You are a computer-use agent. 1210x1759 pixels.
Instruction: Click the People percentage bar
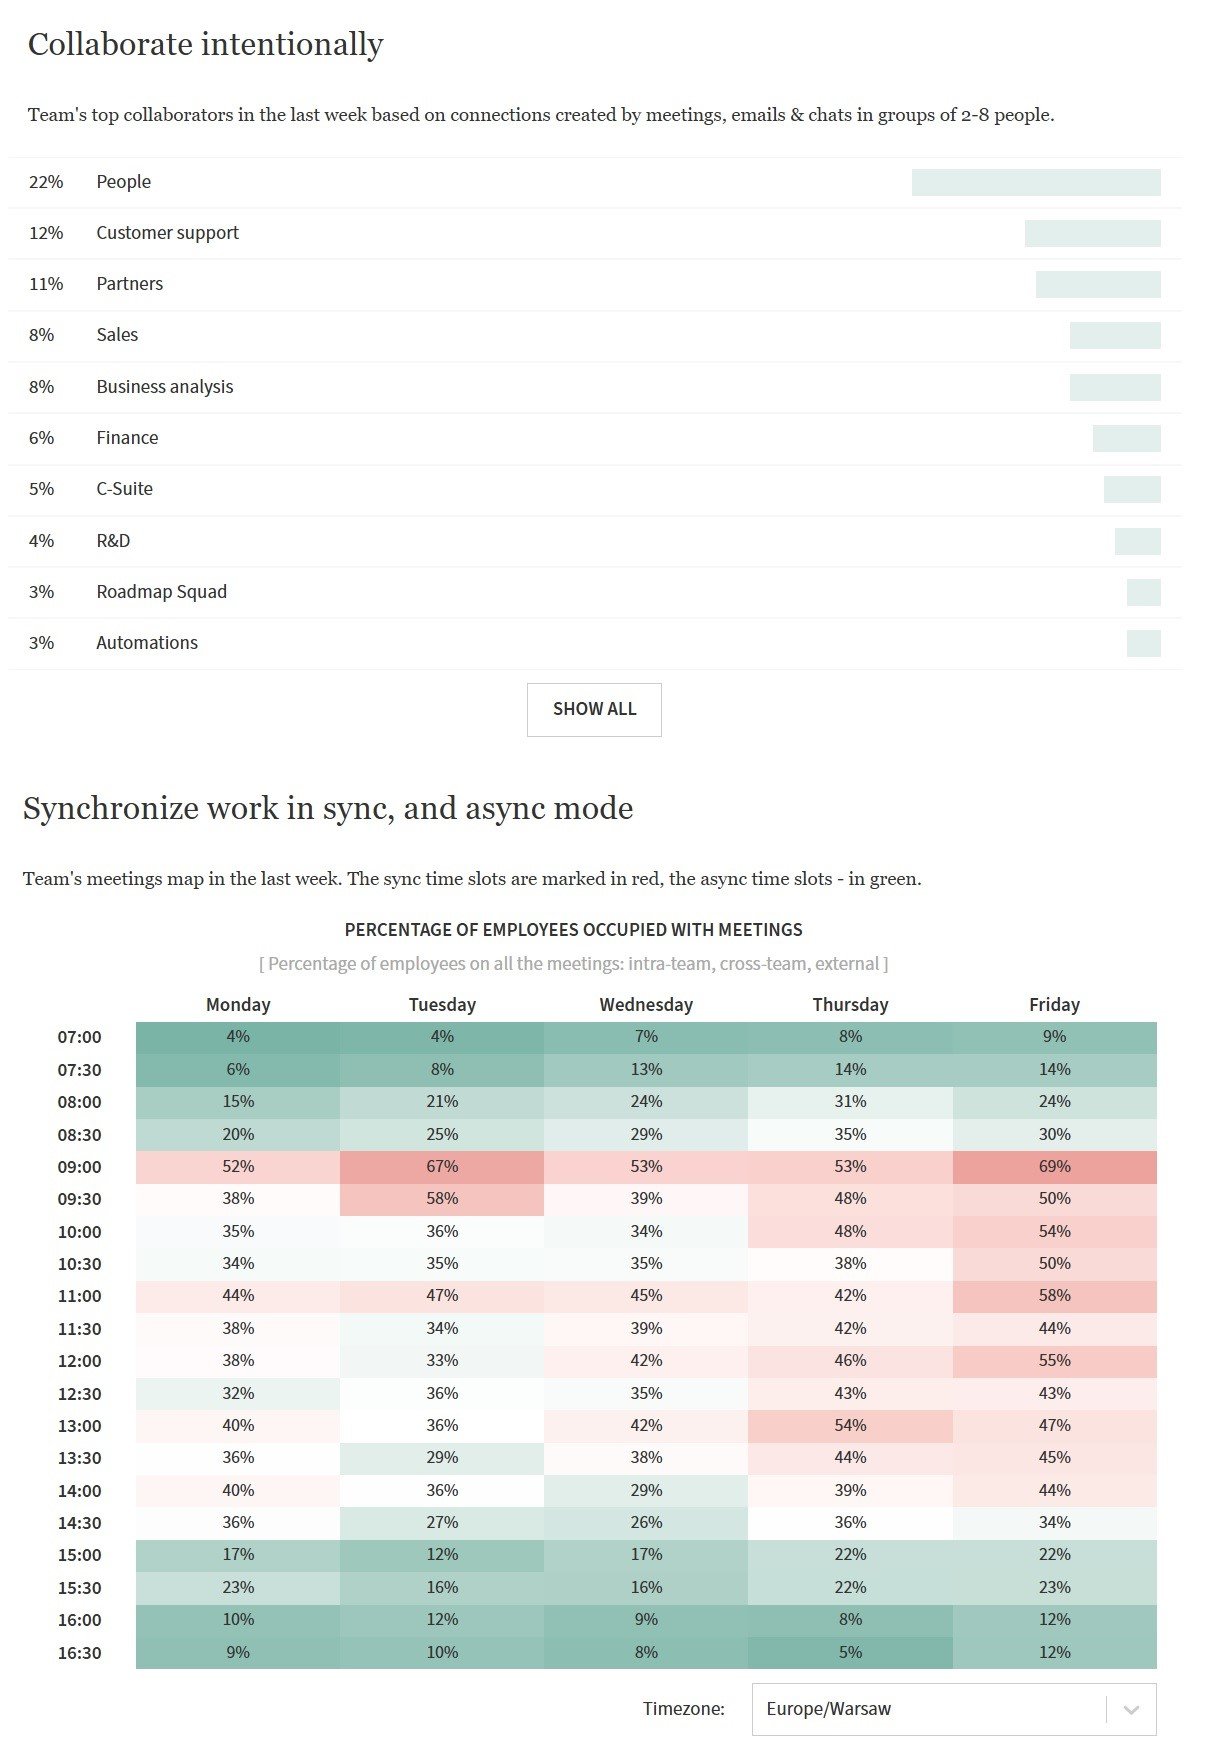(1035, 182)
